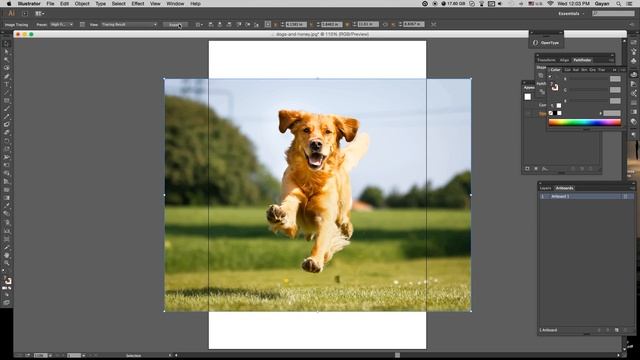640x360 pixels.
Task: Open macOS Spotlight search
Action: (619, 4)
